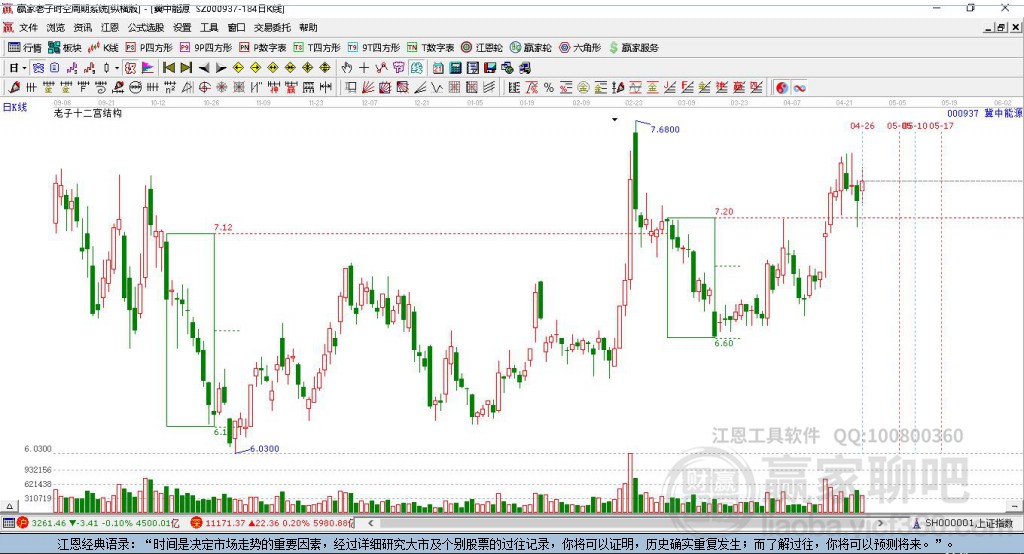
Task: Toggle the red-blue gradient flag icon
Action: point(148,68)
